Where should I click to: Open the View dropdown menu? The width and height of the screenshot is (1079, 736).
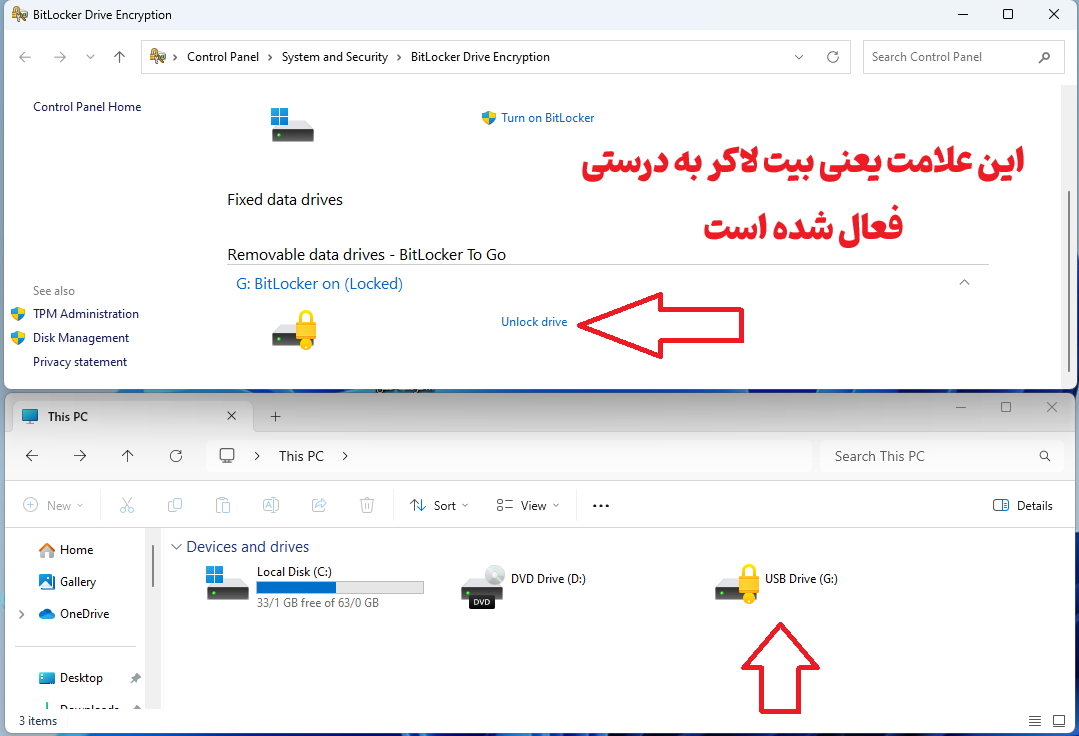[x=528, y=506]
